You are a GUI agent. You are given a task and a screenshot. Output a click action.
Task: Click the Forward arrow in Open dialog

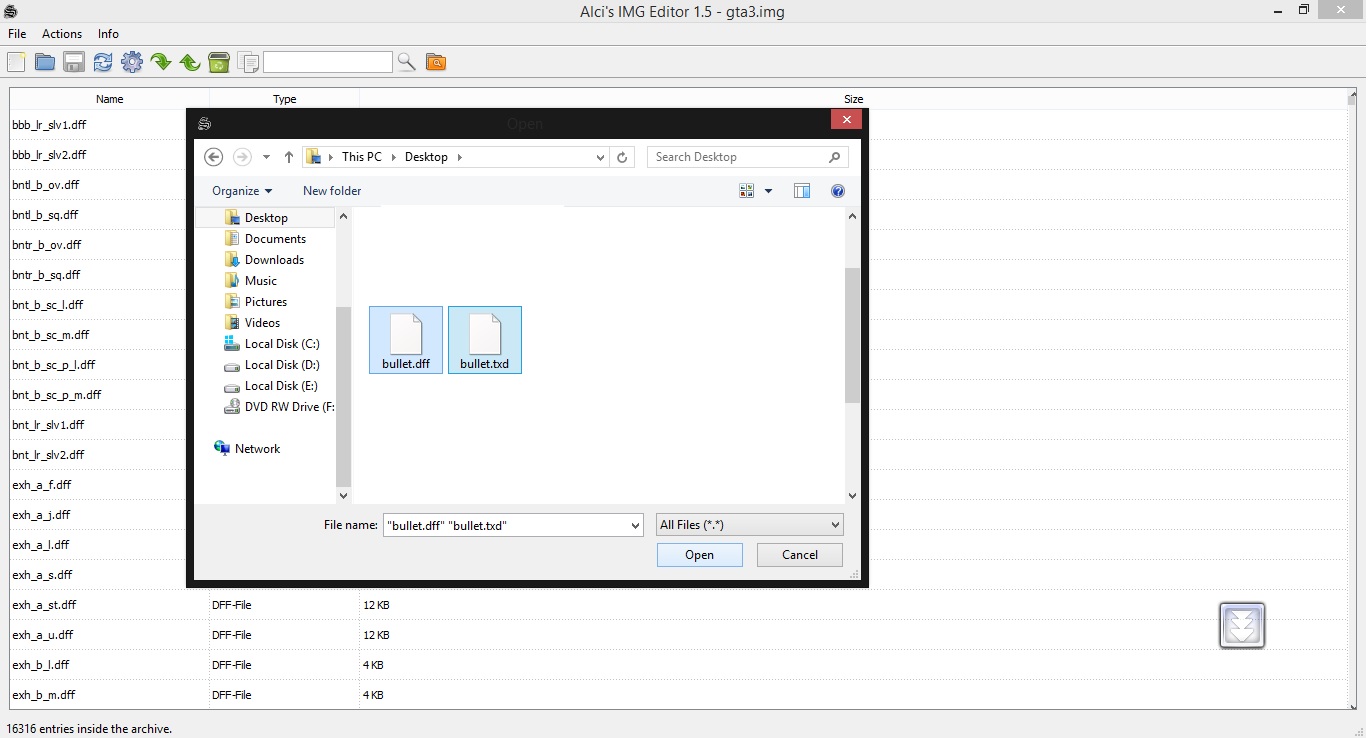tap(242, 157)
